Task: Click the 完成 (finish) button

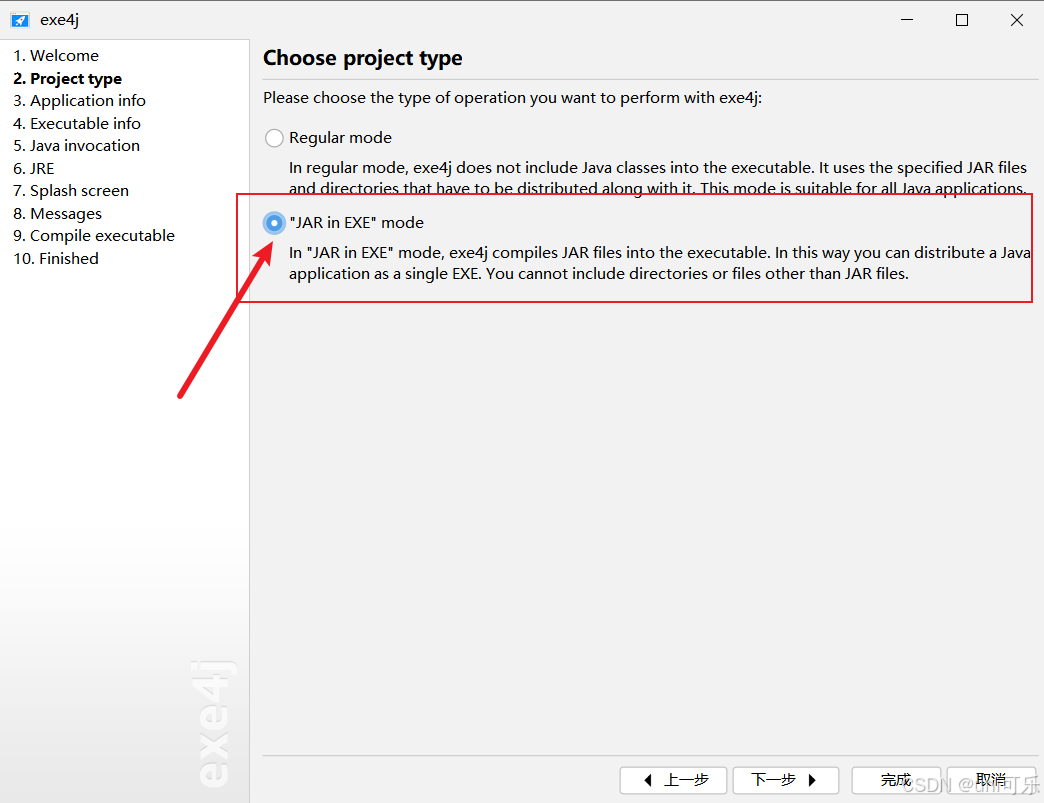Action: pos(896,780)
